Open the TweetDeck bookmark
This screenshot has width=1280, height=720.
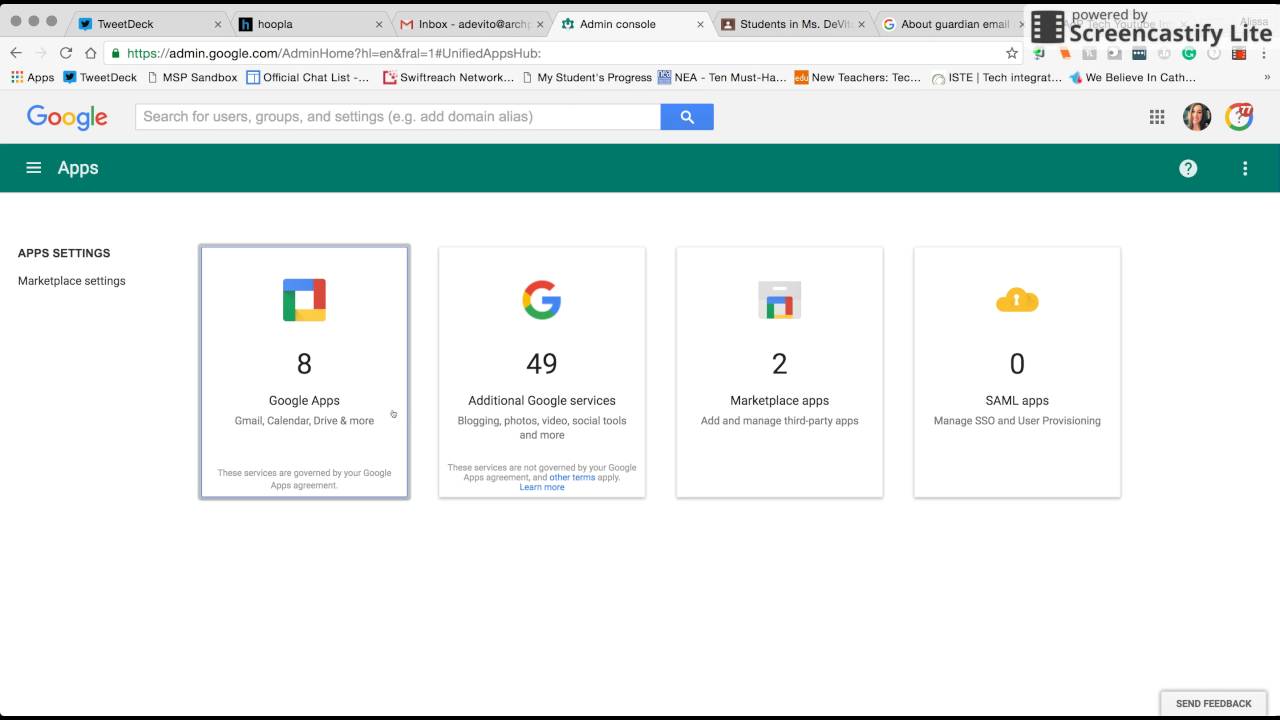(x=100, y=77)
